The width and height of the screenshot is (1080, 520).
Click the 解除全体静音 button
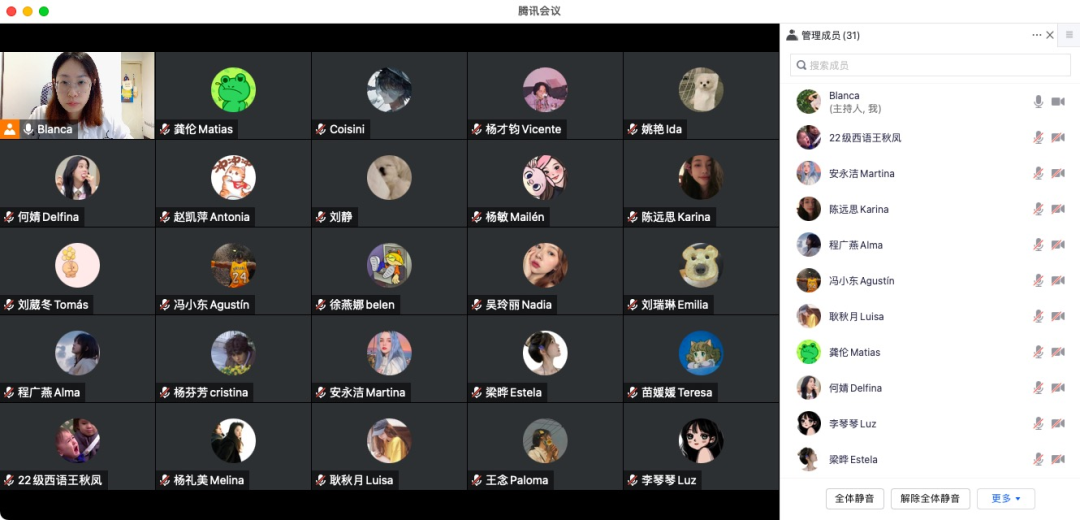931,498
